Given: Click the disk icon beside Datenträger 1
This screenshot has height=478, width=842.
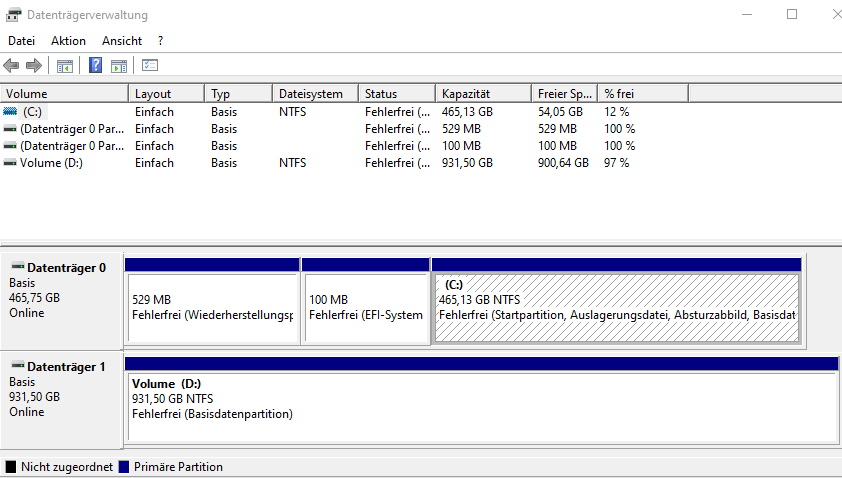Looking at the screenshot, I should [x=18, y=366].
